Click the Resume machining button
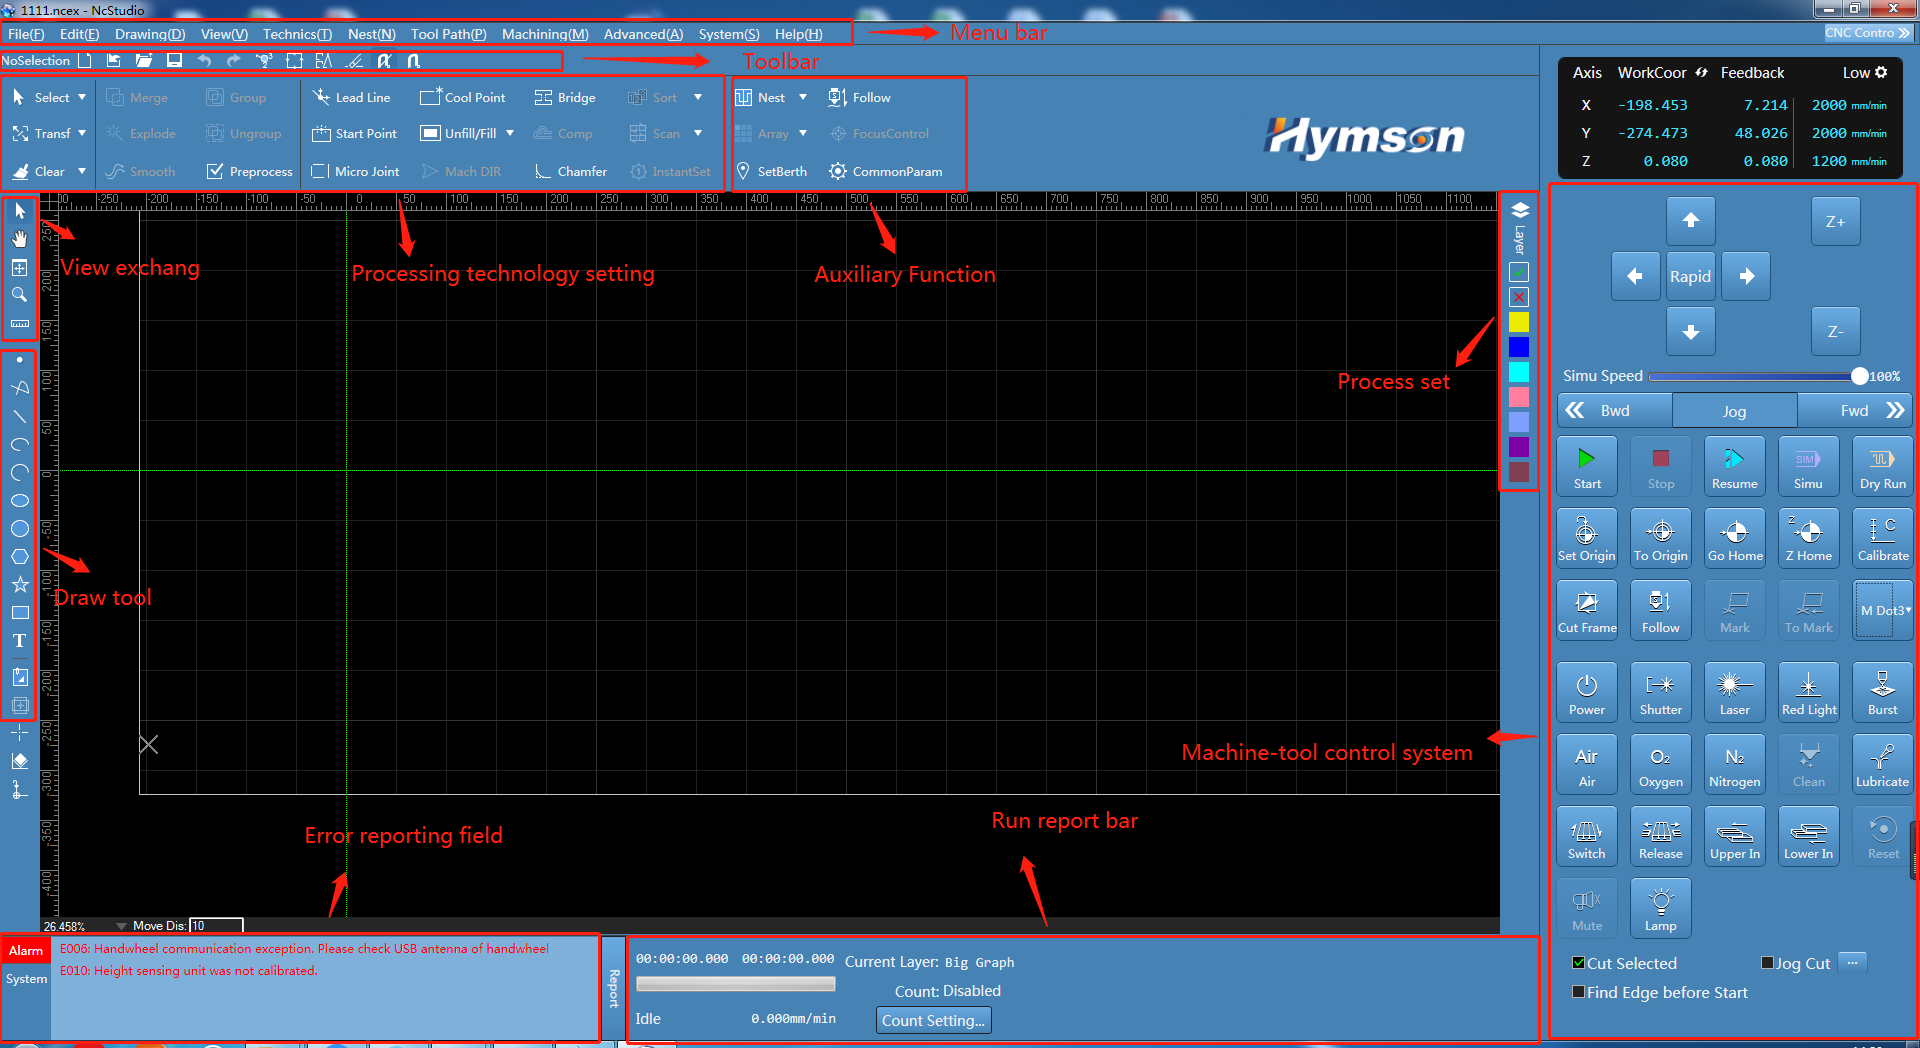The image size is (1920, 1048). pos(1734,467)
